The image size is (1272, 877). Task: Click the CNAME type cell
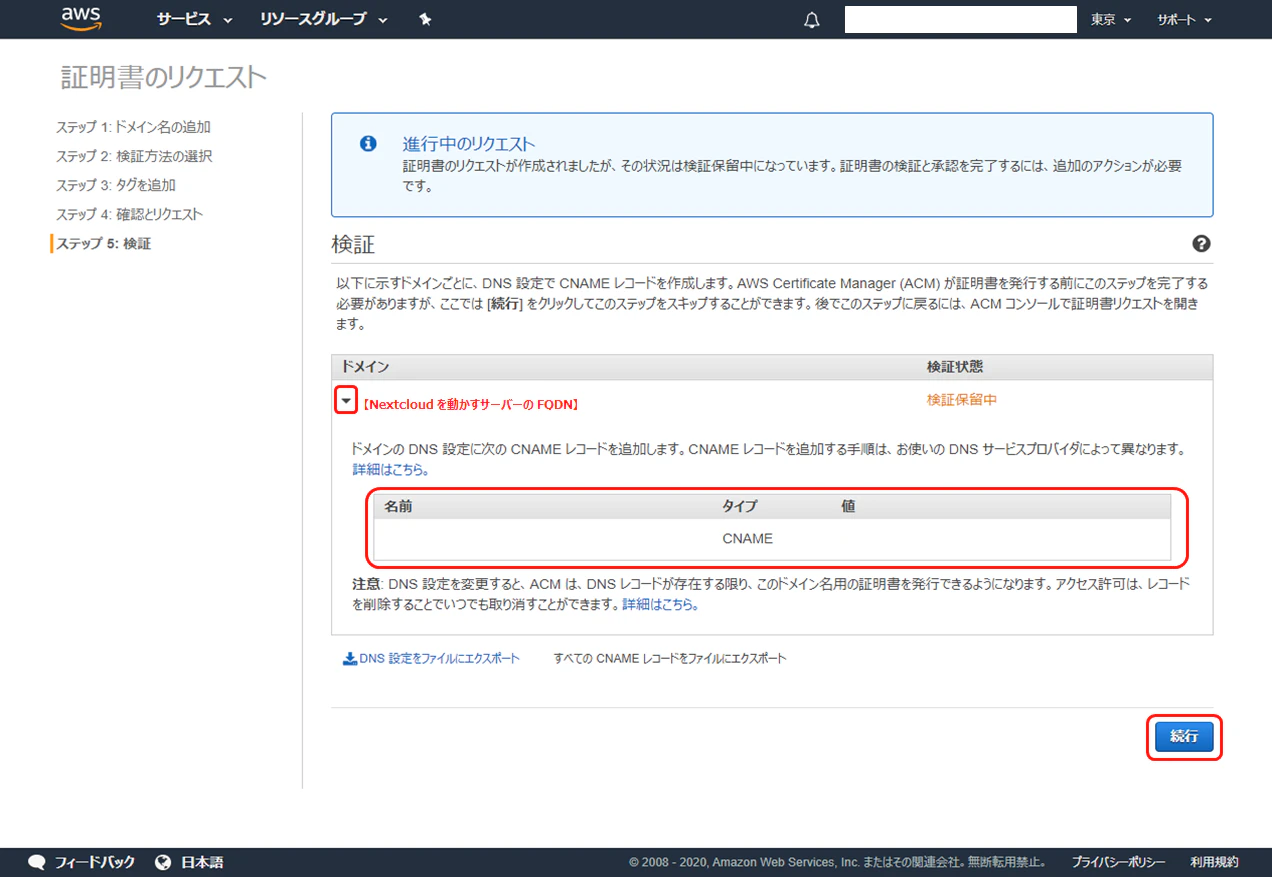point(747,538)
